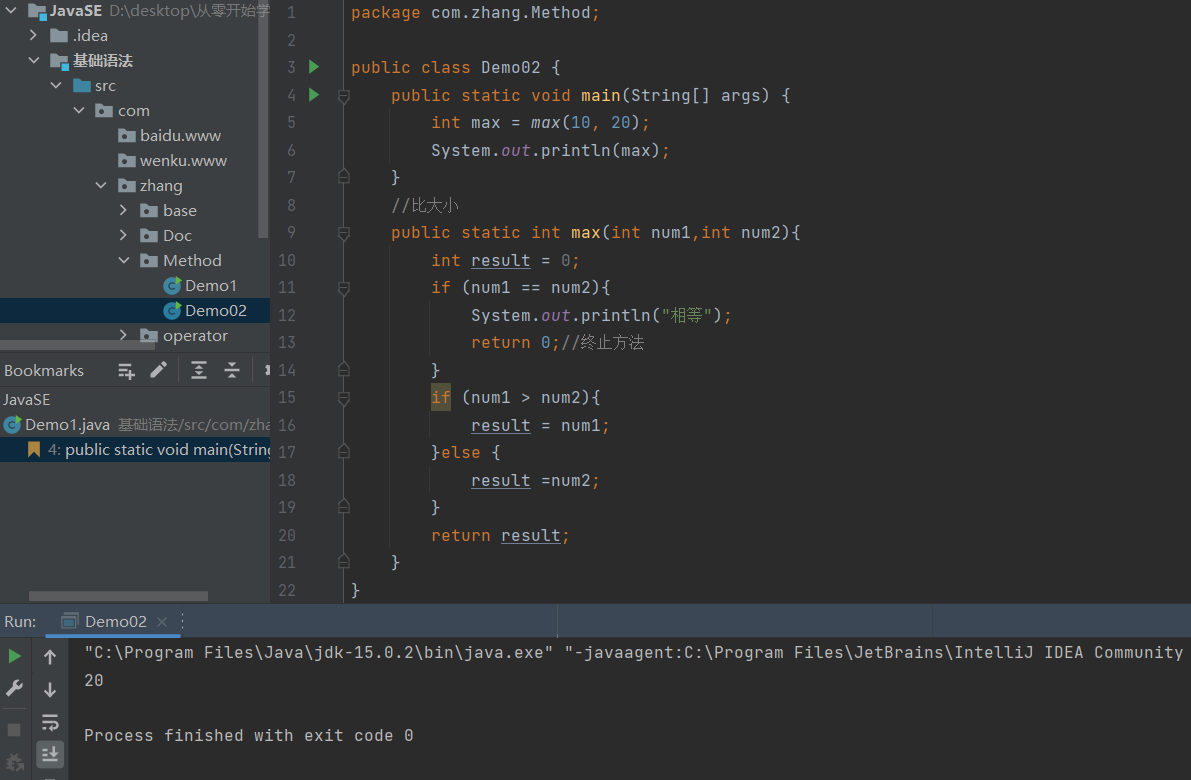
Task: Collapse the src folder
Action: [56, 85]
